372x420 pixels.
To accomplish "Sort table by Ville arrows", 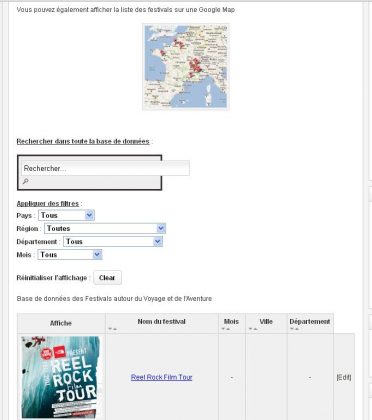I will coord(252,329).
